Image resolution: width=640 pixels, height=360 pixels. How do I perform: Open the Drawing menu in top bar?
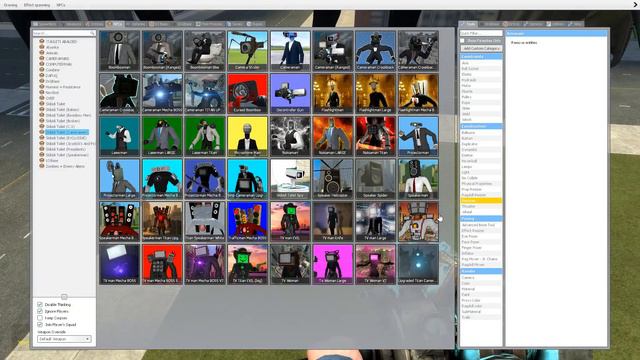click(x=10, y=5)
